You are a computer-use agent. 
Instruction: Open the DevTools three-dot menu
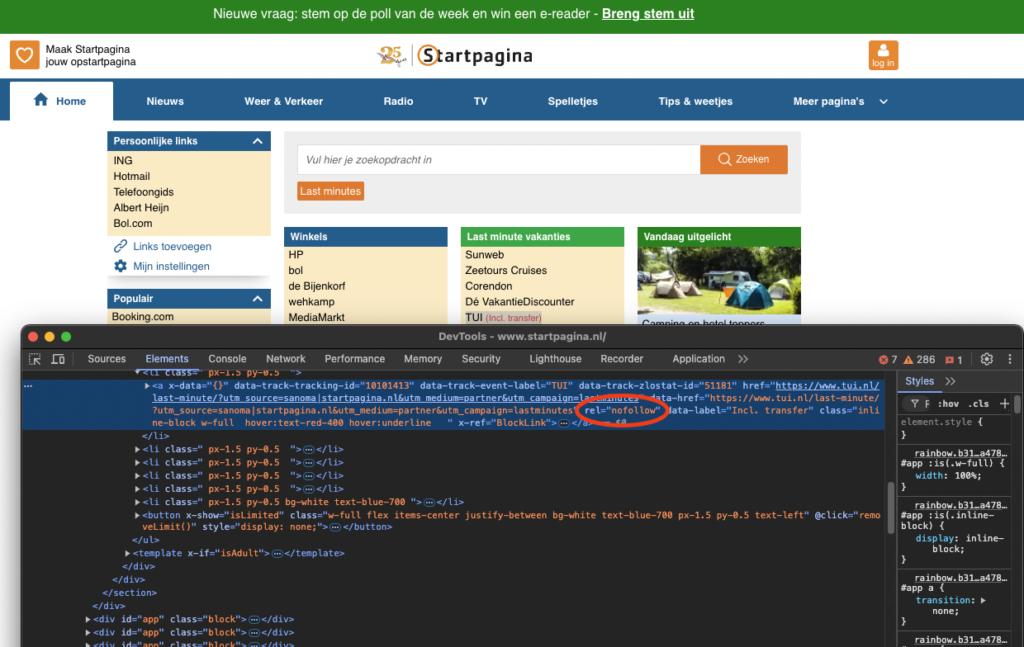[x=1010, y=359]
